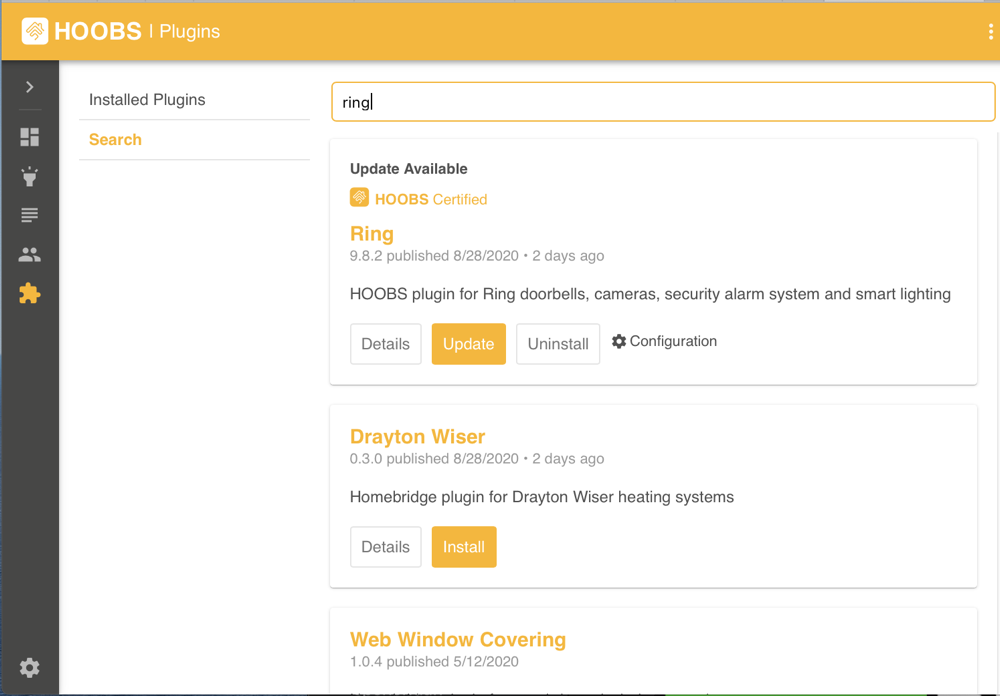Open the Accessories light icon in sidebar
This screenshot has height=696, width=1000.
pos(30,177)
